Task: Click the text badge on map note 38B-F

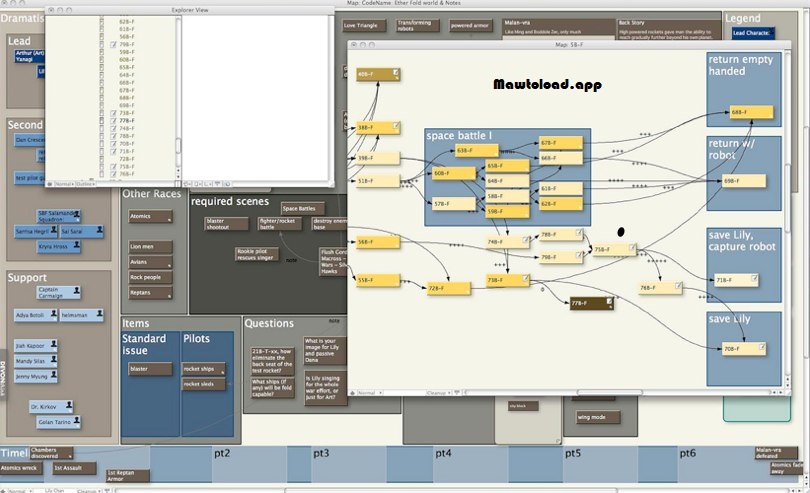Action: (396, 125)
